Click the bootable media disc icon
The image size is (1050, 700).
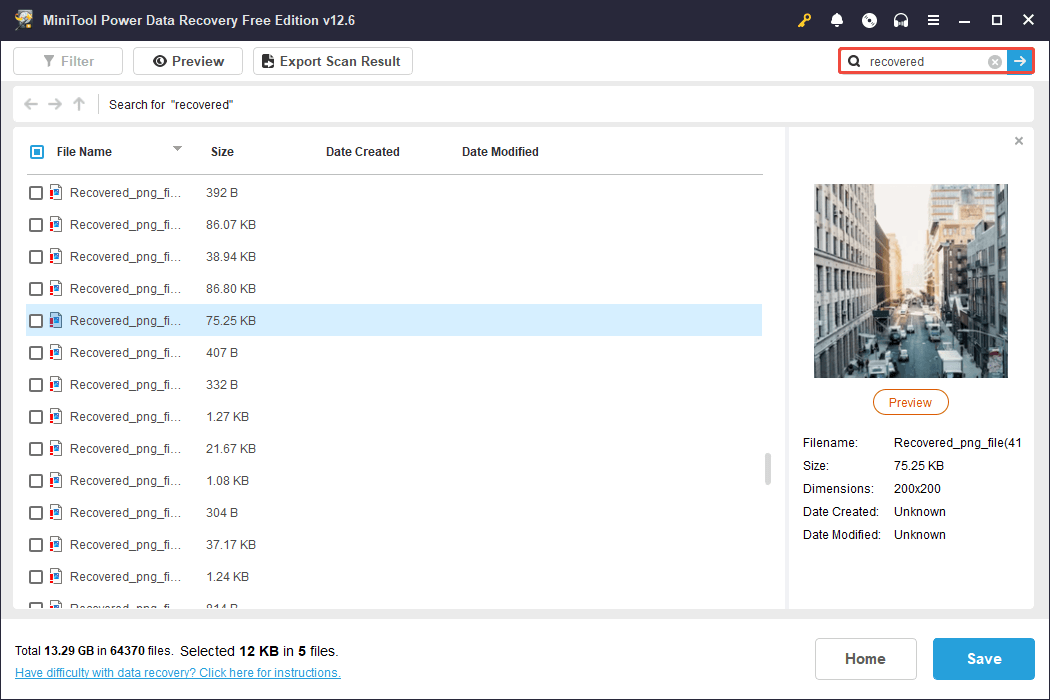pos(868,19)
